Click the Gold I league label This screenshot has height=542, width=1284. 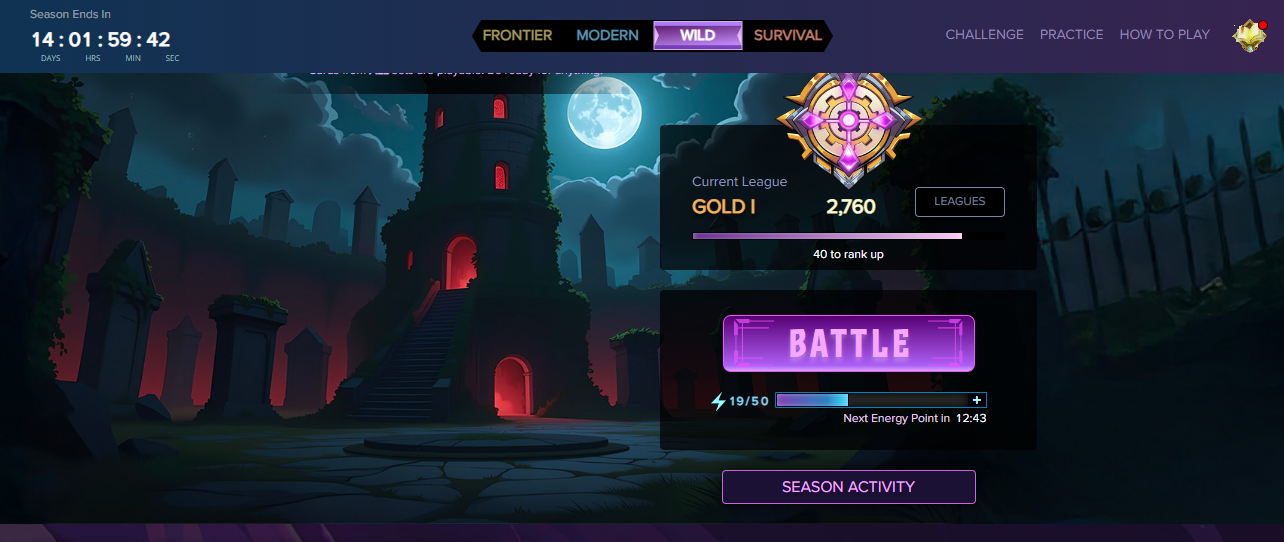pyautogui.click(x=724, y=207)
